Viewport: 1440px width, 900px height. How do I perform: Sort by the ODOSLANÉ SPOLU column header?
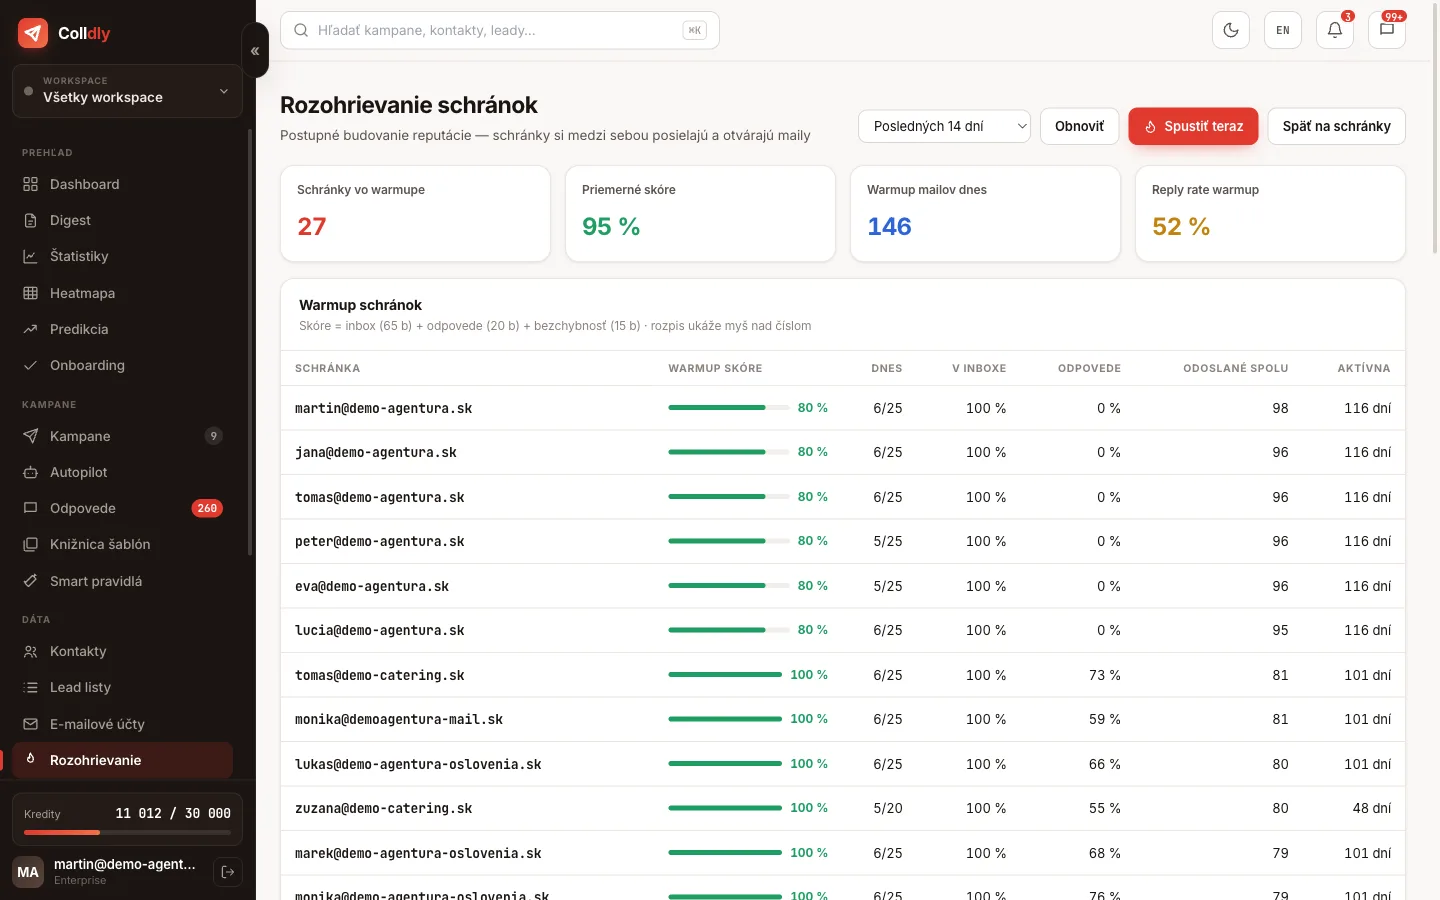pos(1235,368)
